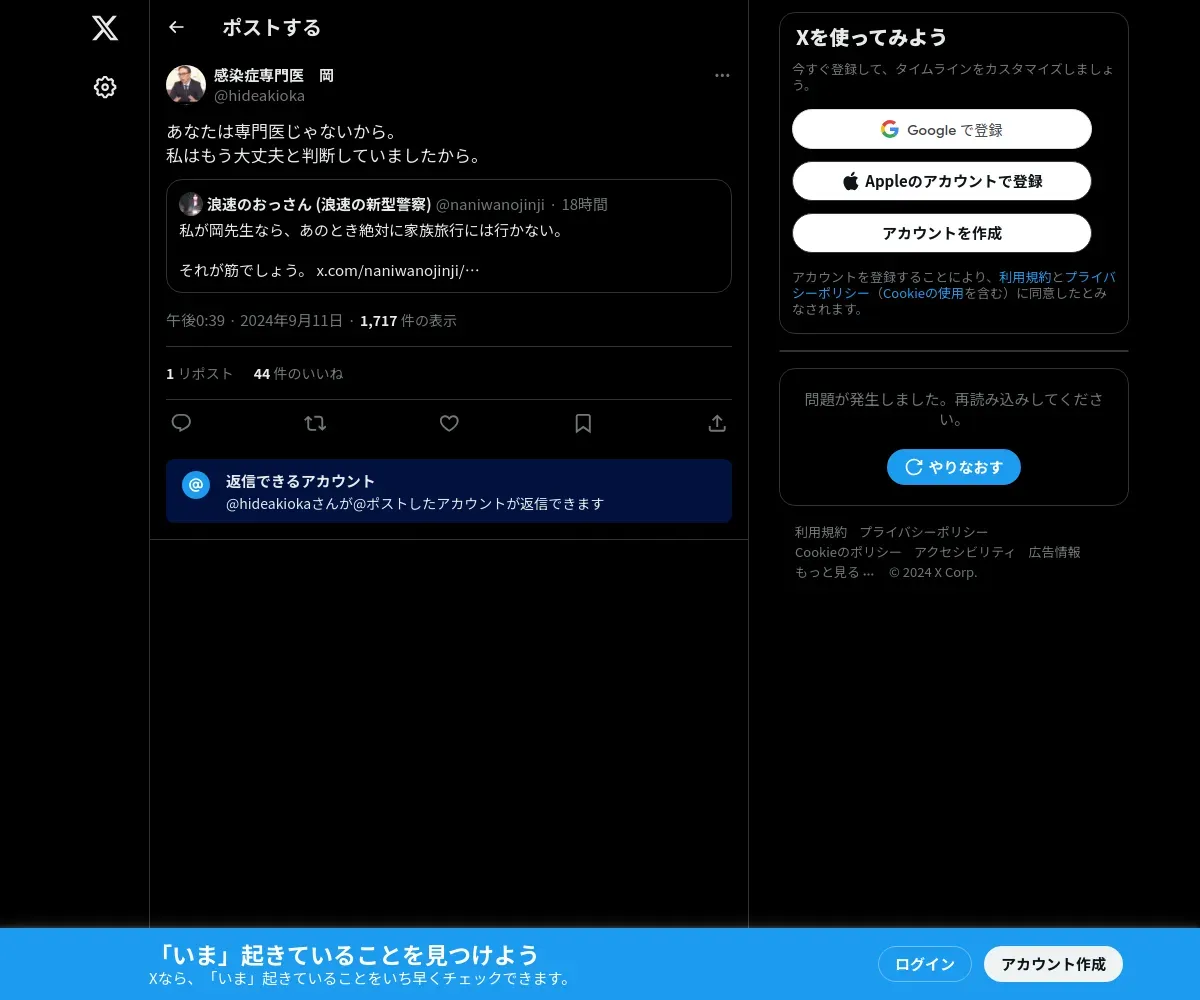This screenshot has height=1000, width=1200.
Task: Open the post's three-dot more menu
Action: [722, 76]
